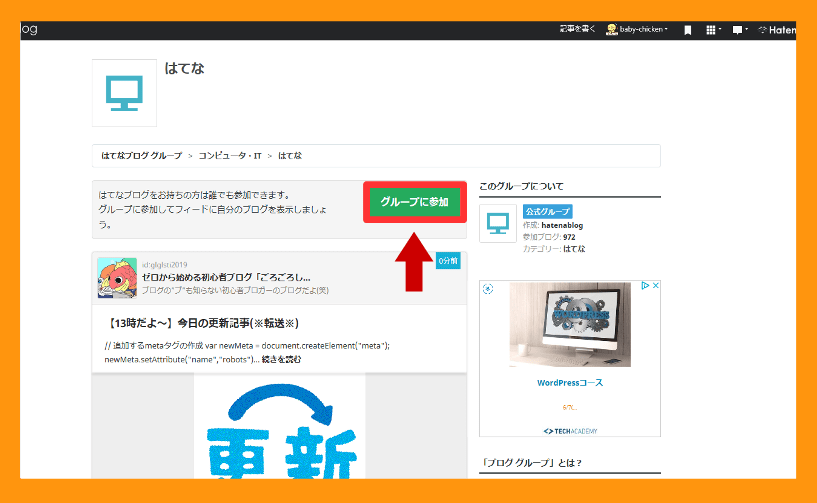Screen dimensions: 817x503
Task: Click blog description ブログの"ブ"も知らない text
Action: pos(236,290)
